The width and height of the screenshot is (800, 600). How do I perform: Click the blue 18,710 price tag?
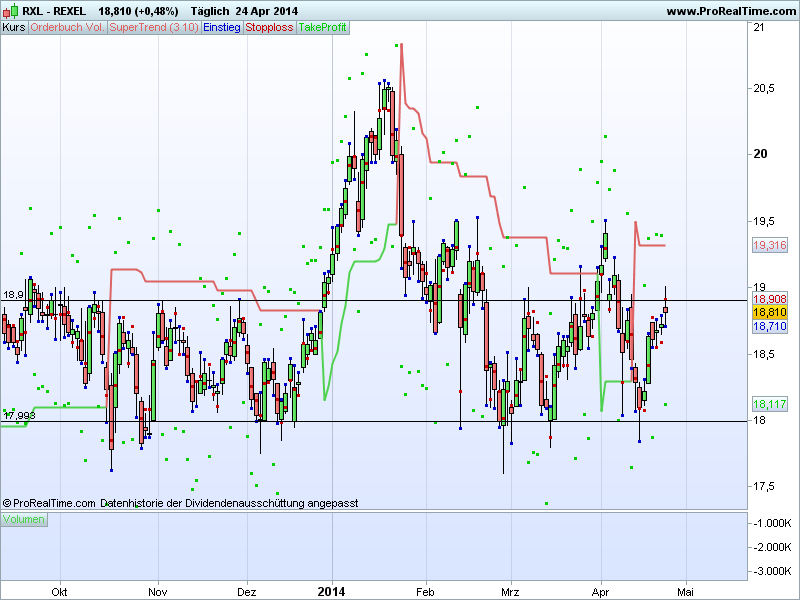[x=768, y=327]
